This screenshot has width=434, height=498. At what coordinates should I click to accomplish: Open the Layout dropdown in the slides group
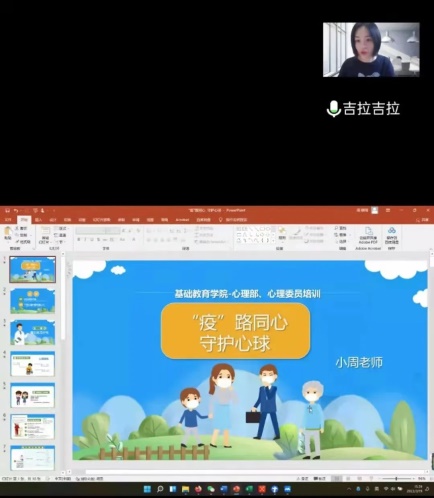point(61,228)
